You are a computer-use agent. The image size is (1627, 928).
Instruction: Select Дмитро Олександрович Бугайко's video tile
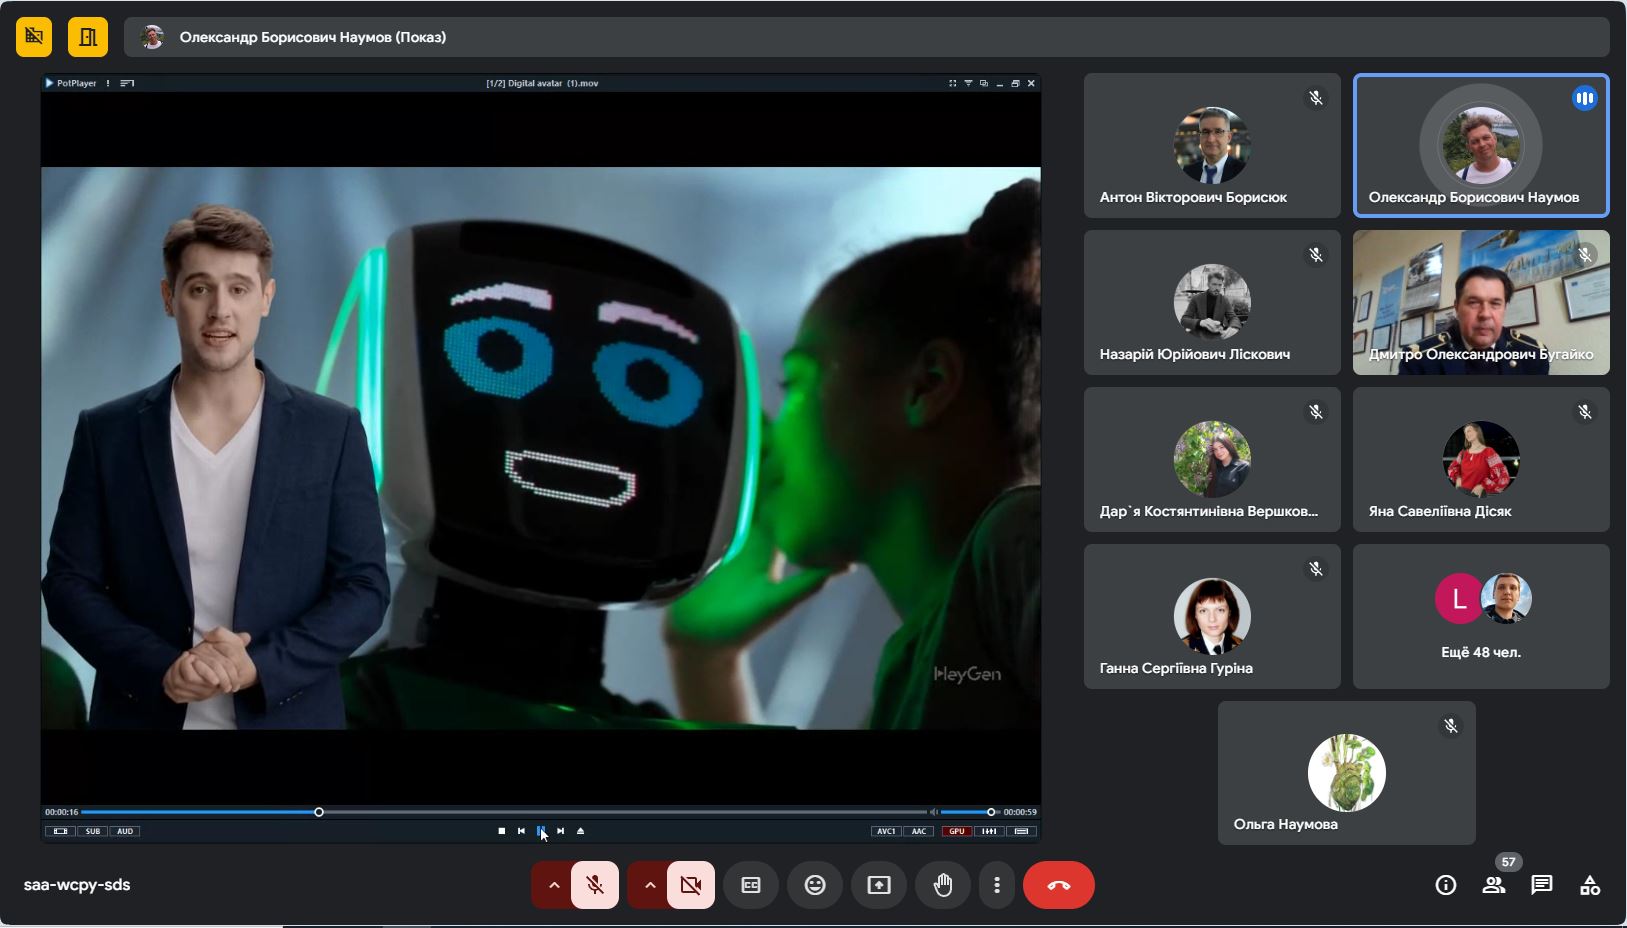click(x=1481, y=302)
